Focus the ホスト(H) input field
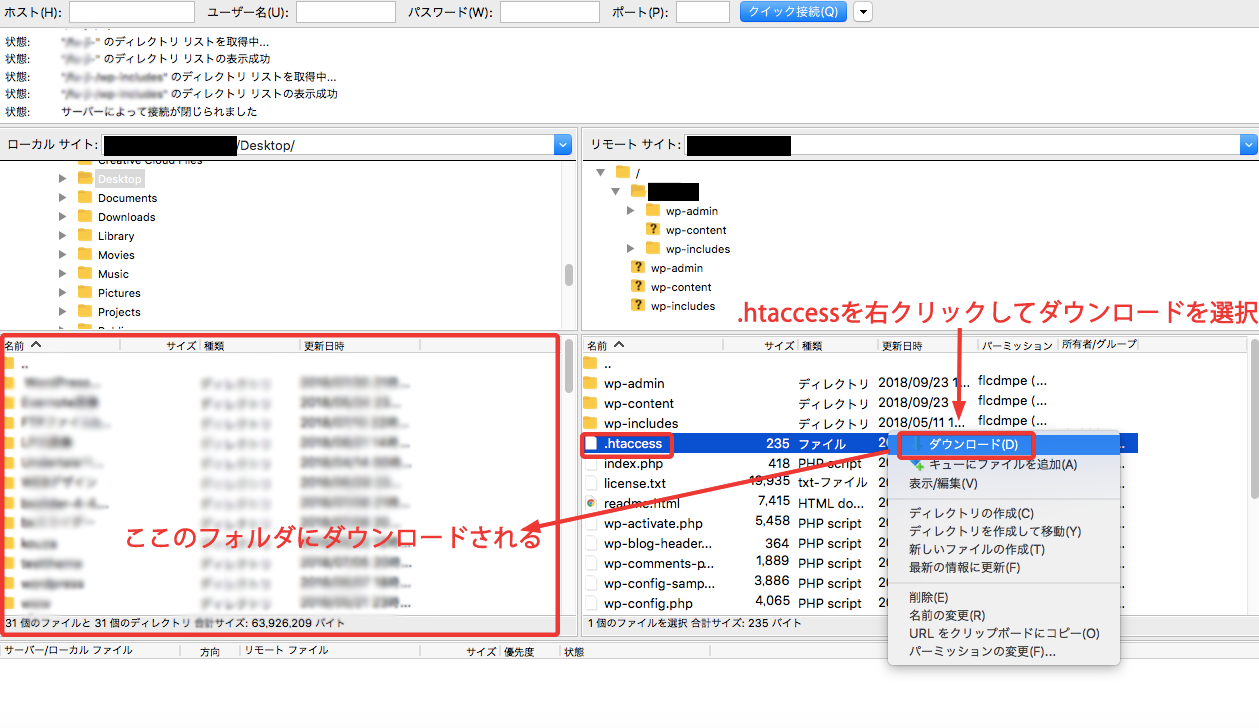Screen dimensions: 1259x728 pos(131,12)
